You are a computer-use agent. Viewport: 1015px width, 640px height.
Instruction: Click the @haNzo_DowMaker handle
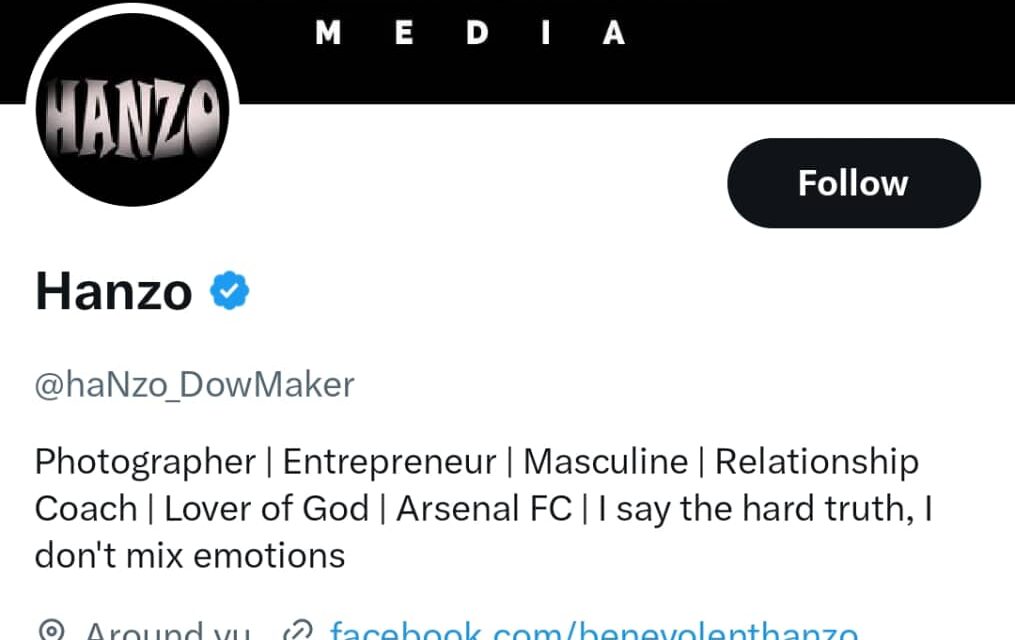click(193, 384)
